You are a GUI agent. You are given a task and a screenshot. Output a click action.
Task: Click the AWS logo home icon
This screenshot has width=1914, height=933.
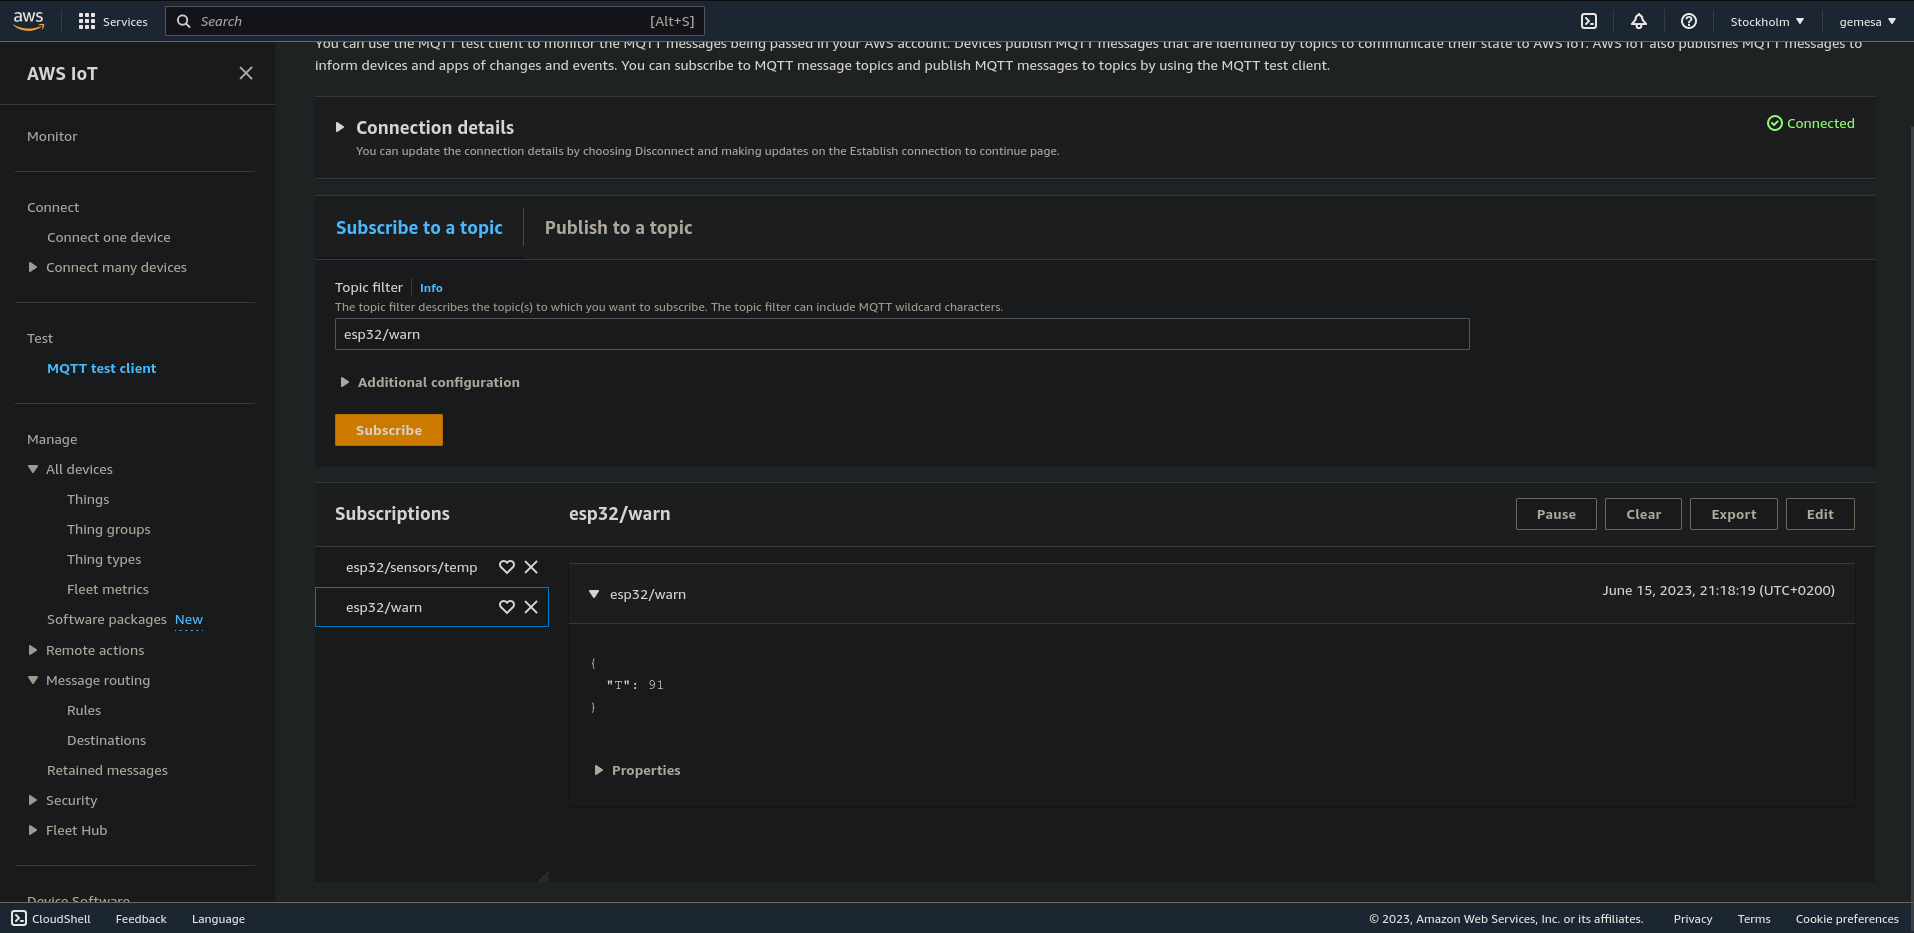pyautogui.click(x=29, y=20)
